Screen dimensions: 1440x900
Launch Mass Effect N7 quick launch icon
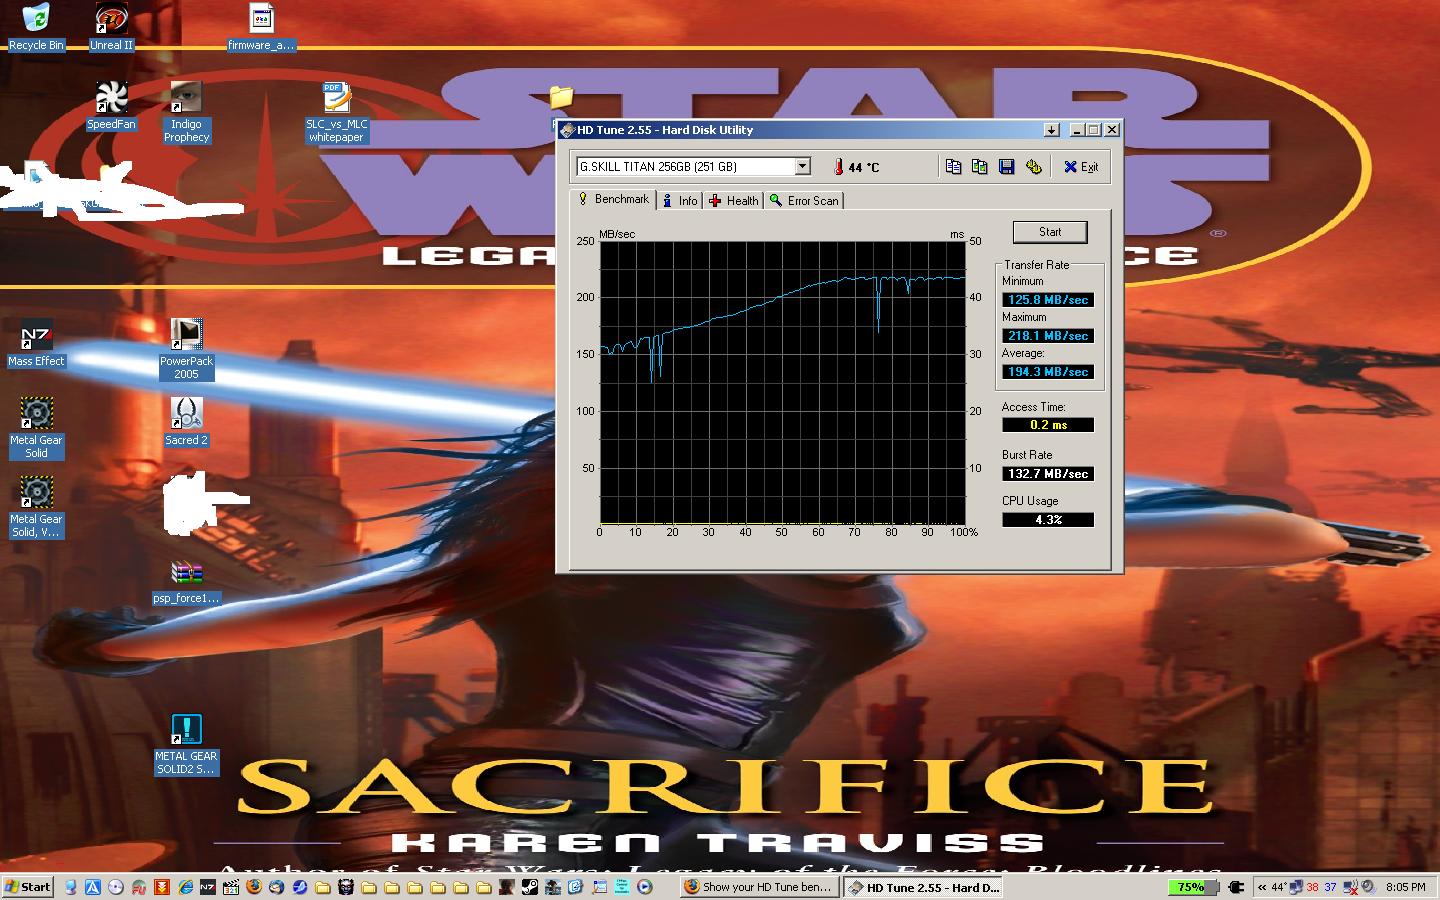(x=208, y=887)
